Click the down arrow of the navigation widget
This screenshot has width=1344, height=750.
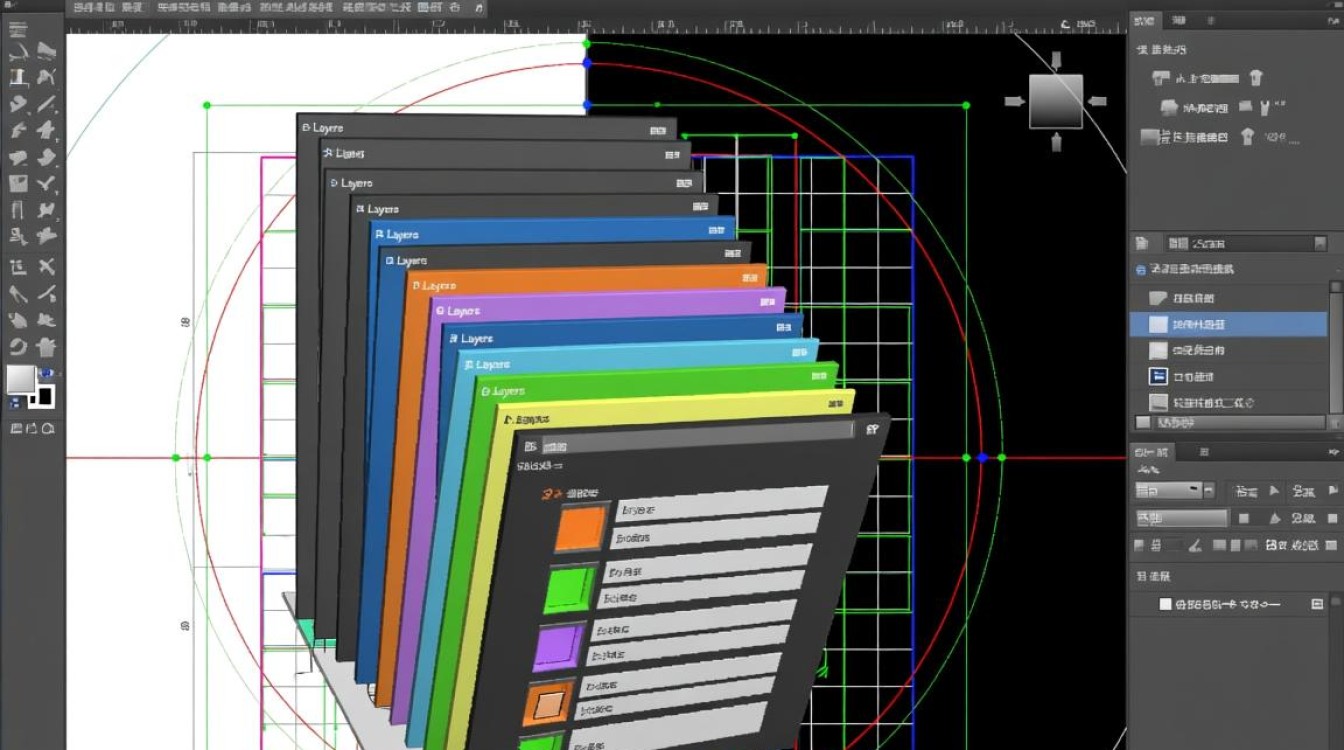[1056, 143]
